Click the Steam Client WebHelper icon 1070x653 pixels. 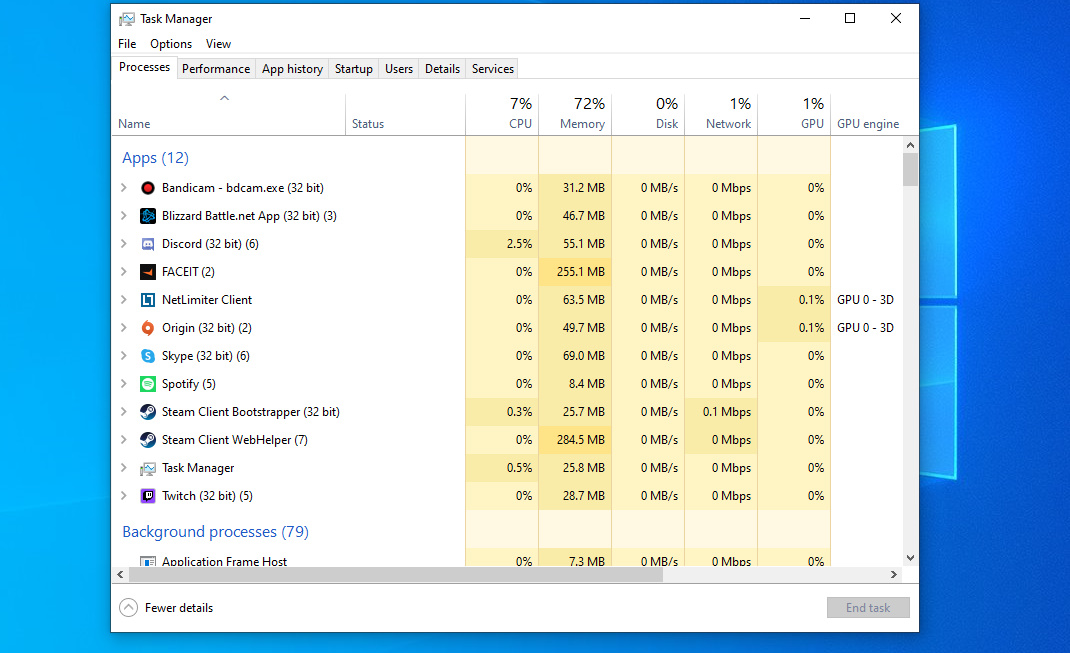pyautogui.click(x=147, y=439)
